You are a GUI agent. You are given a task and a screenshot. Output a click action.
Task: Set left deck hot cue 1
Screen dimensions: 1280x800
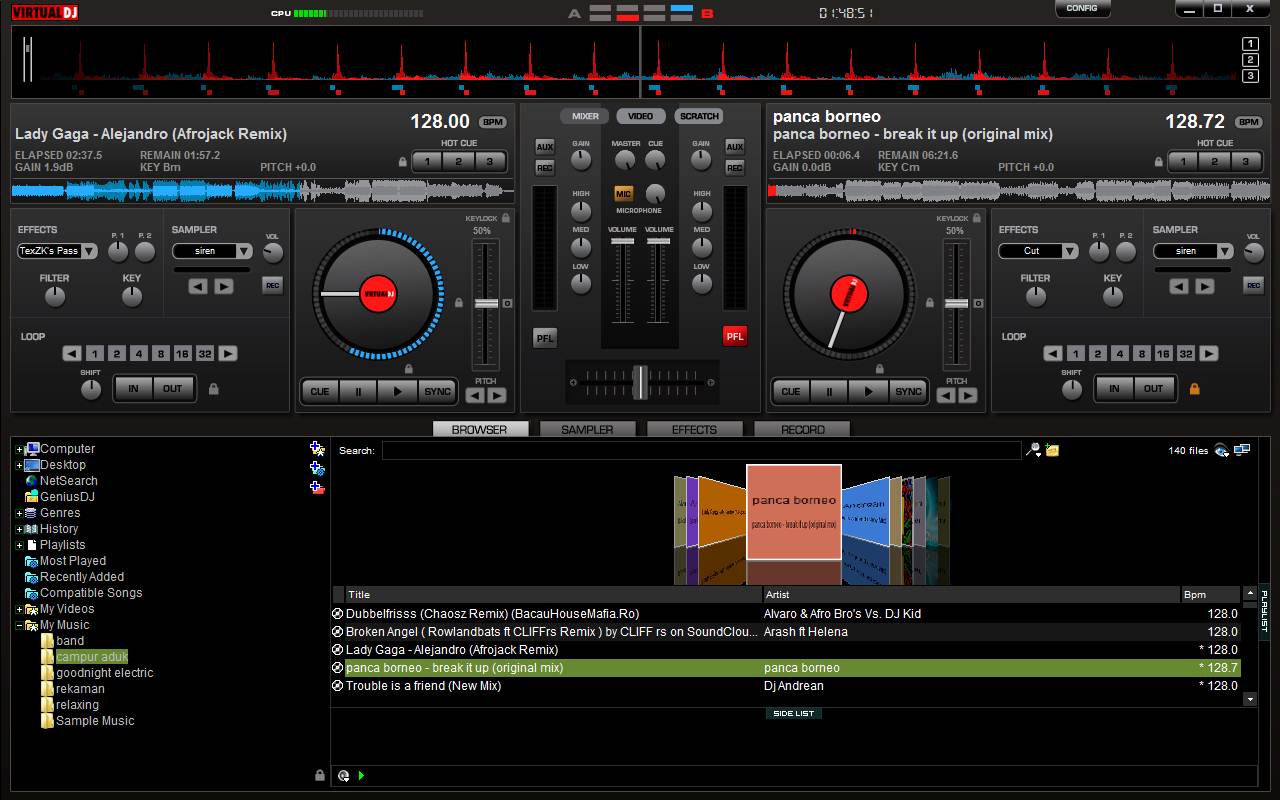coord(427,161)
